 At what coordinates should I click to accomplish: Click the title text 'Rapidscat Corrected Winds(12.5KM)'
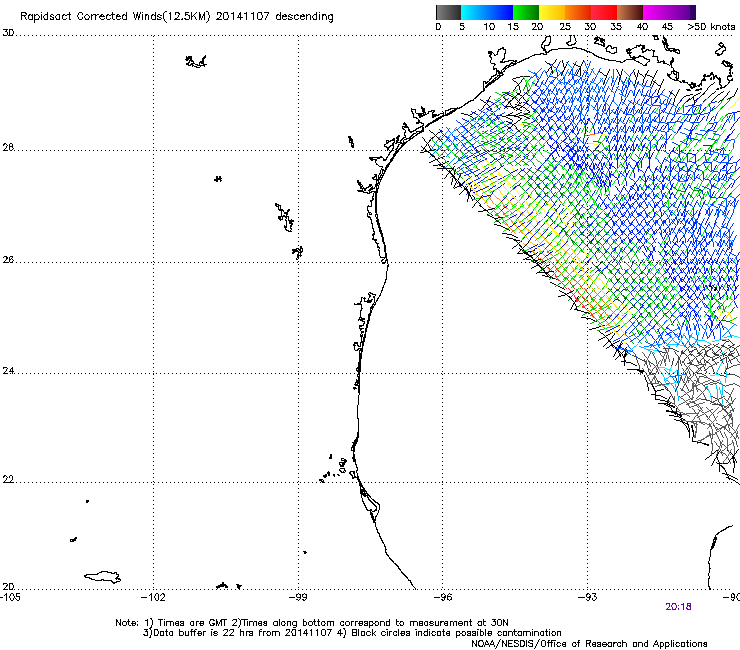click(x=115, y=17)
